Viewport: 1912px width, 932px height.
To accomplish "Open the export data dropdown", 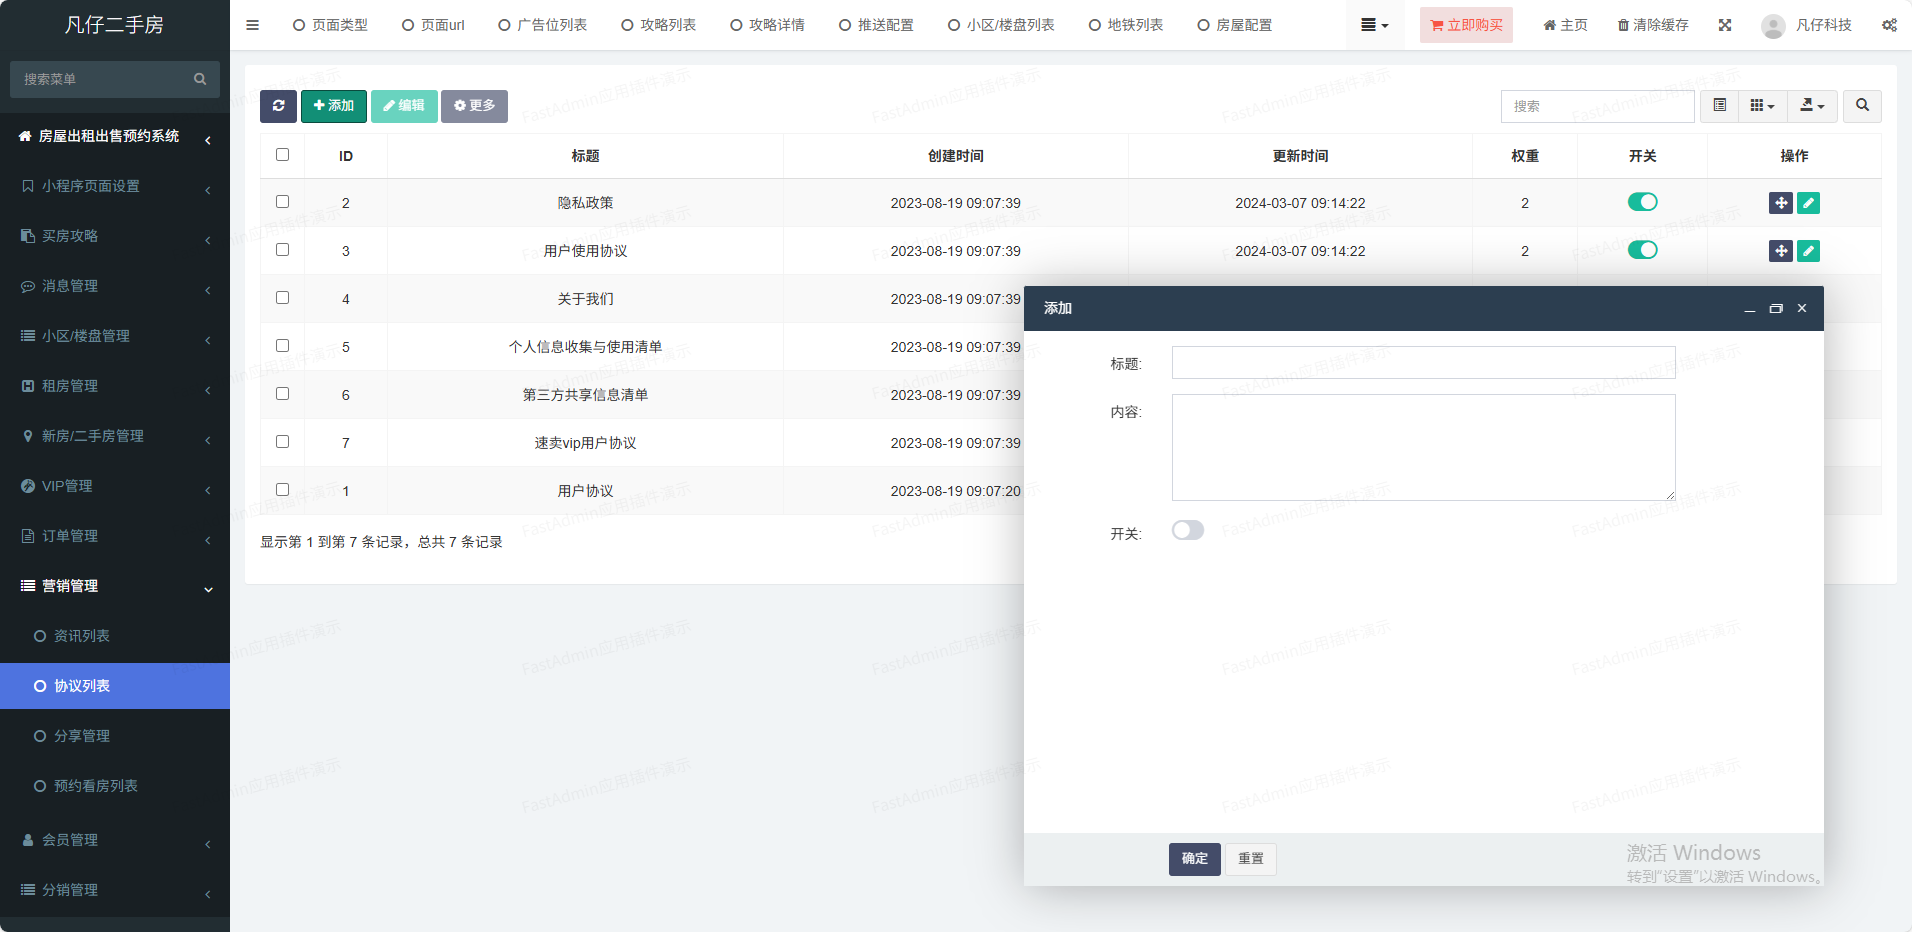I will (1812, 106).
